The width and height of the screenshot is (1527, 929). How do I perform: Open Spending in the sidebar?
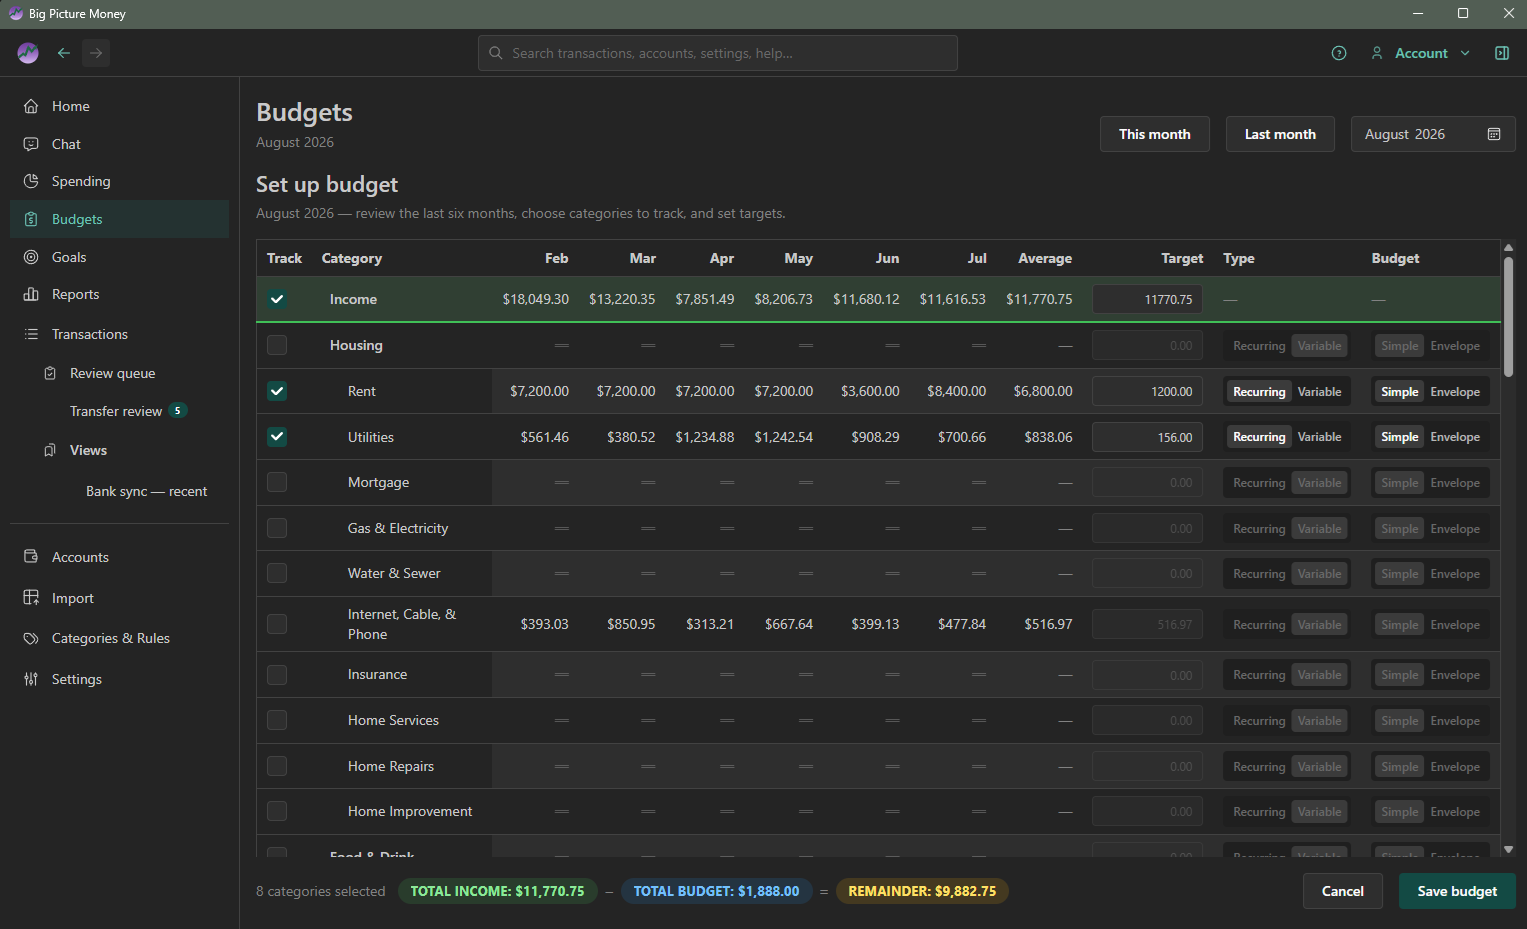click(119, 181)
